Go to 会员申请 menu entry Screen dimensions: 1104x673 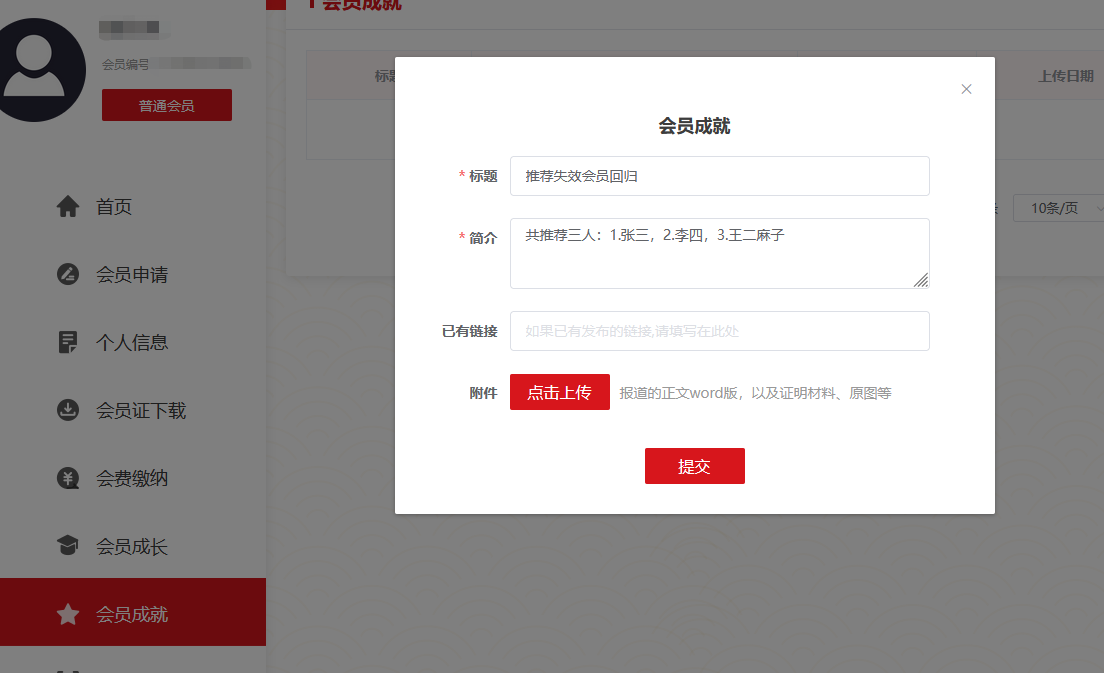tap(132, 275)
